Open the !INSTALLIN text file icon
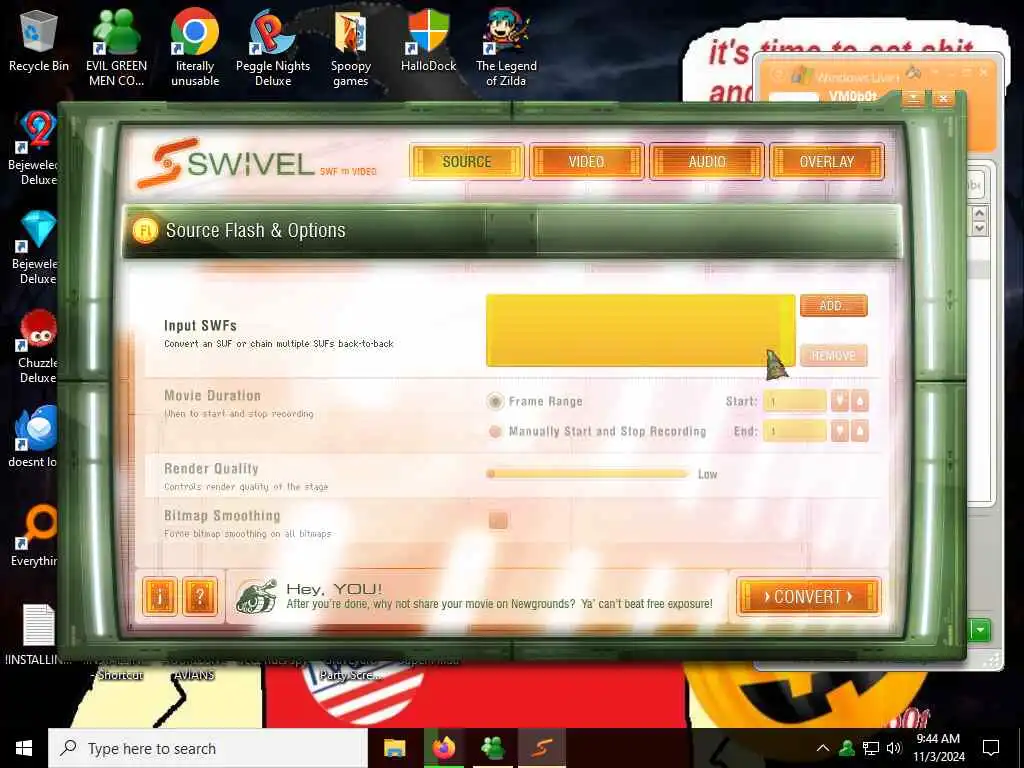Image resolution: width=1024 pixels, height=768 pixels. 38,633
